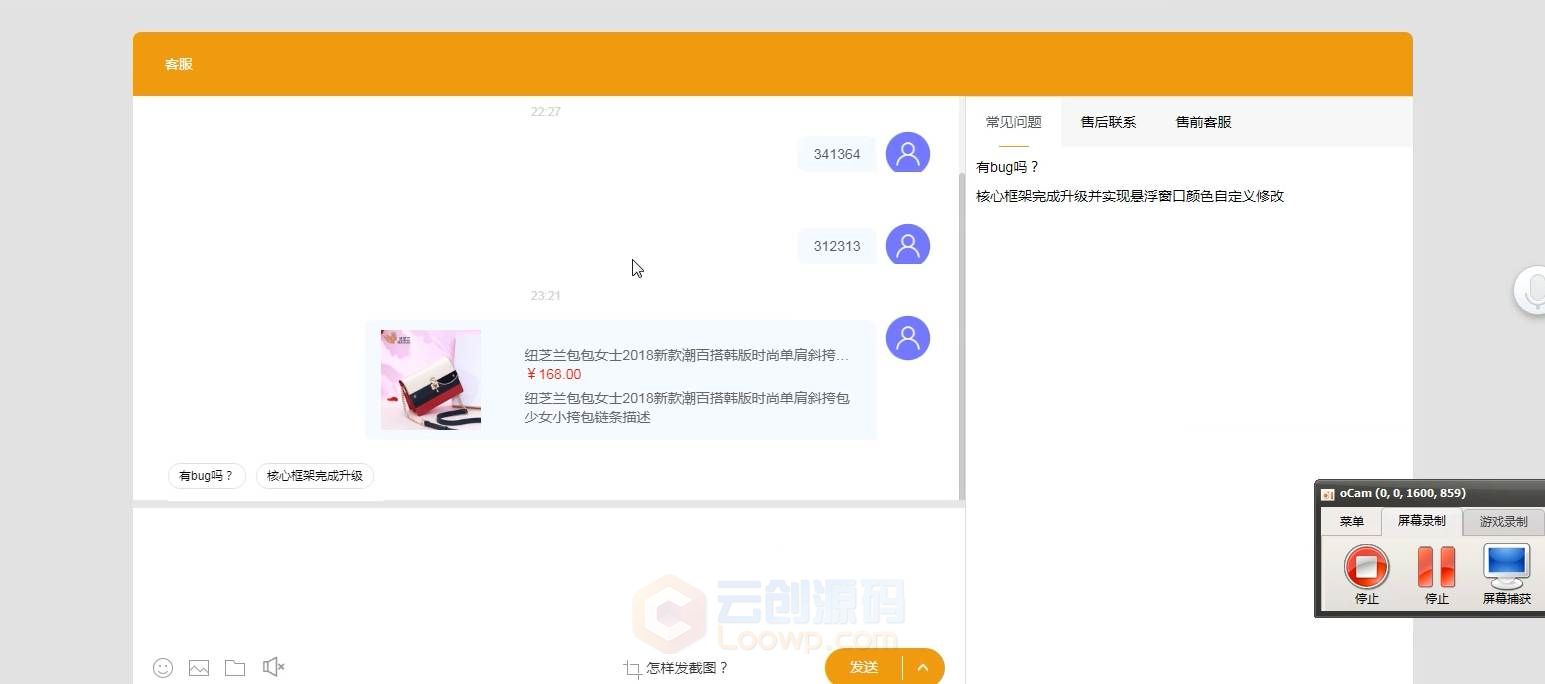Switch to the 售前客服 tab
The image size is (1545, 684).
[1203, 122]
